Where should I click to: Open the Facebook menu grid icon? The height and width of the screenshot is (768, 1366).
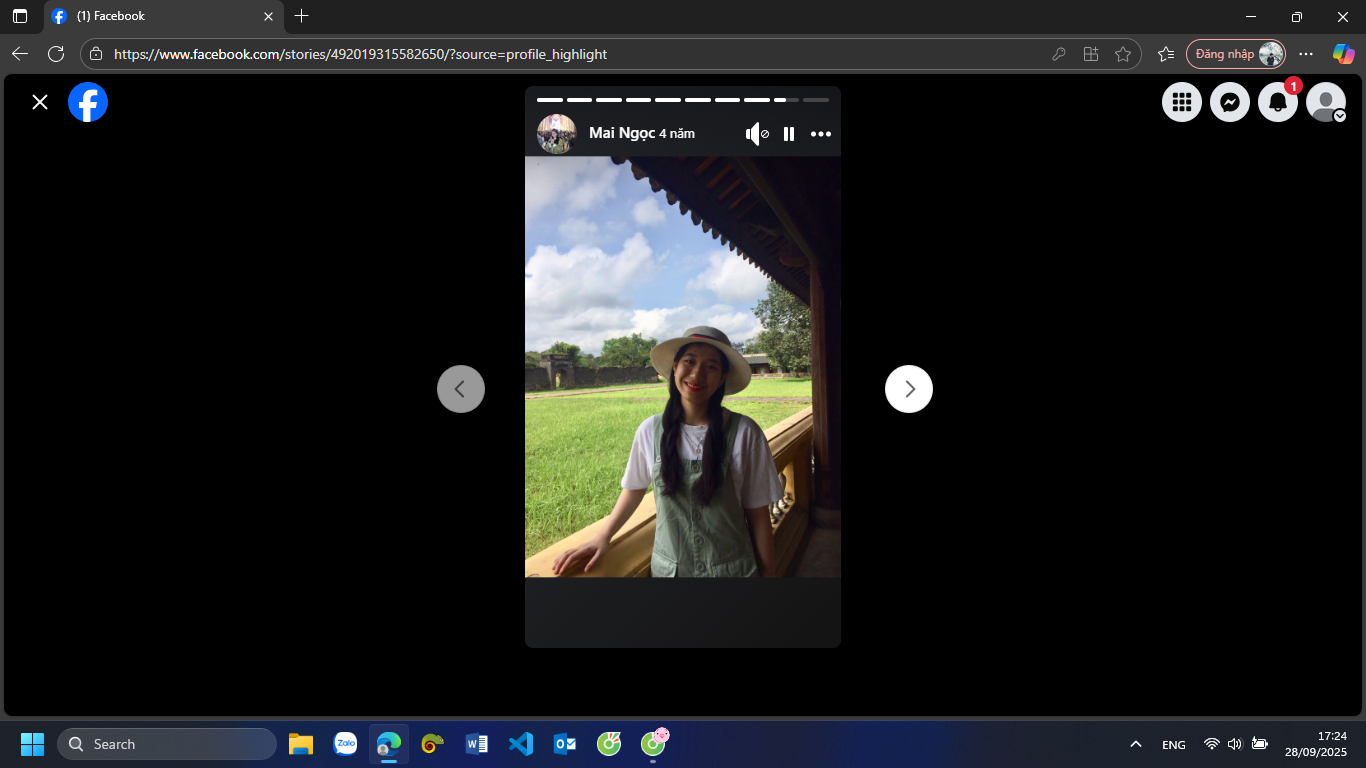pos(1182,102)
